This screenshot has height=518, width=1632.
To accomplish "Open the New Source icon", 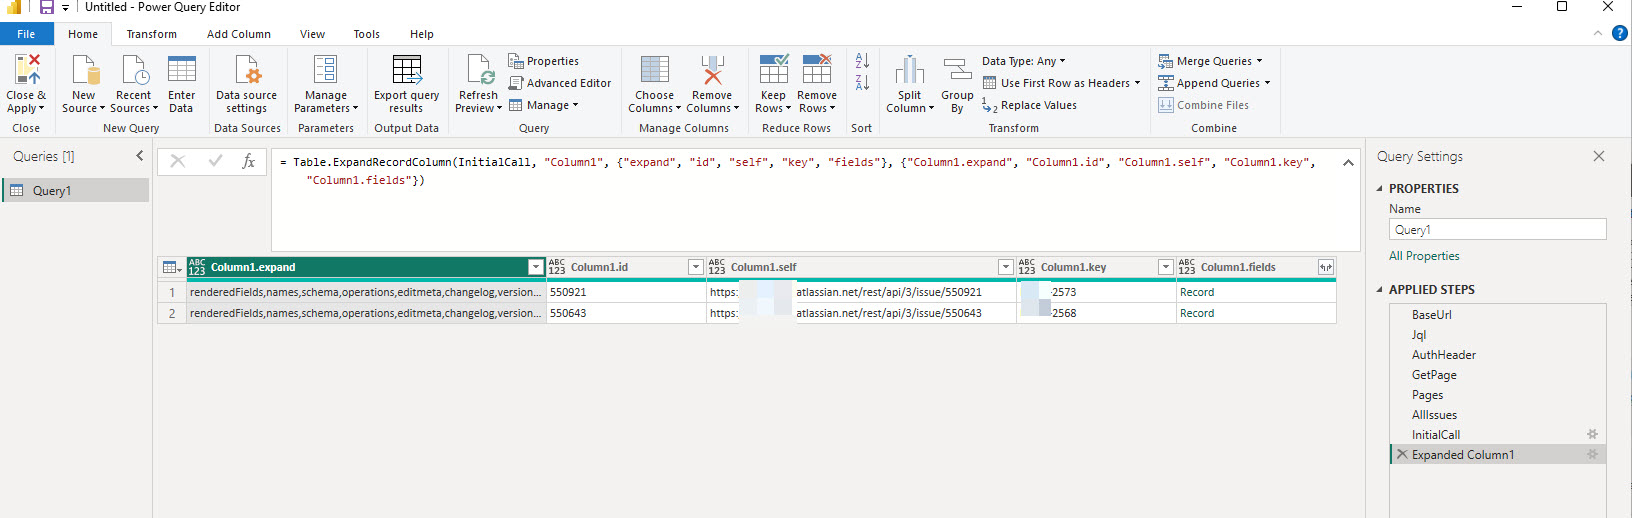I will click(85, 70).
